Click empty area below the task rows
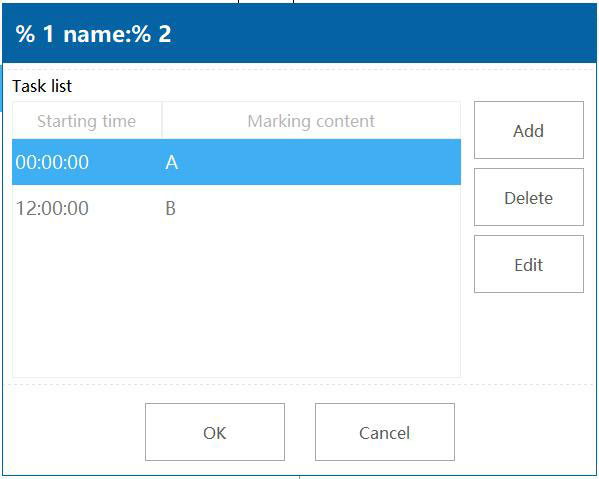This screenshot has width=599, height=479. tap(236, 304)
